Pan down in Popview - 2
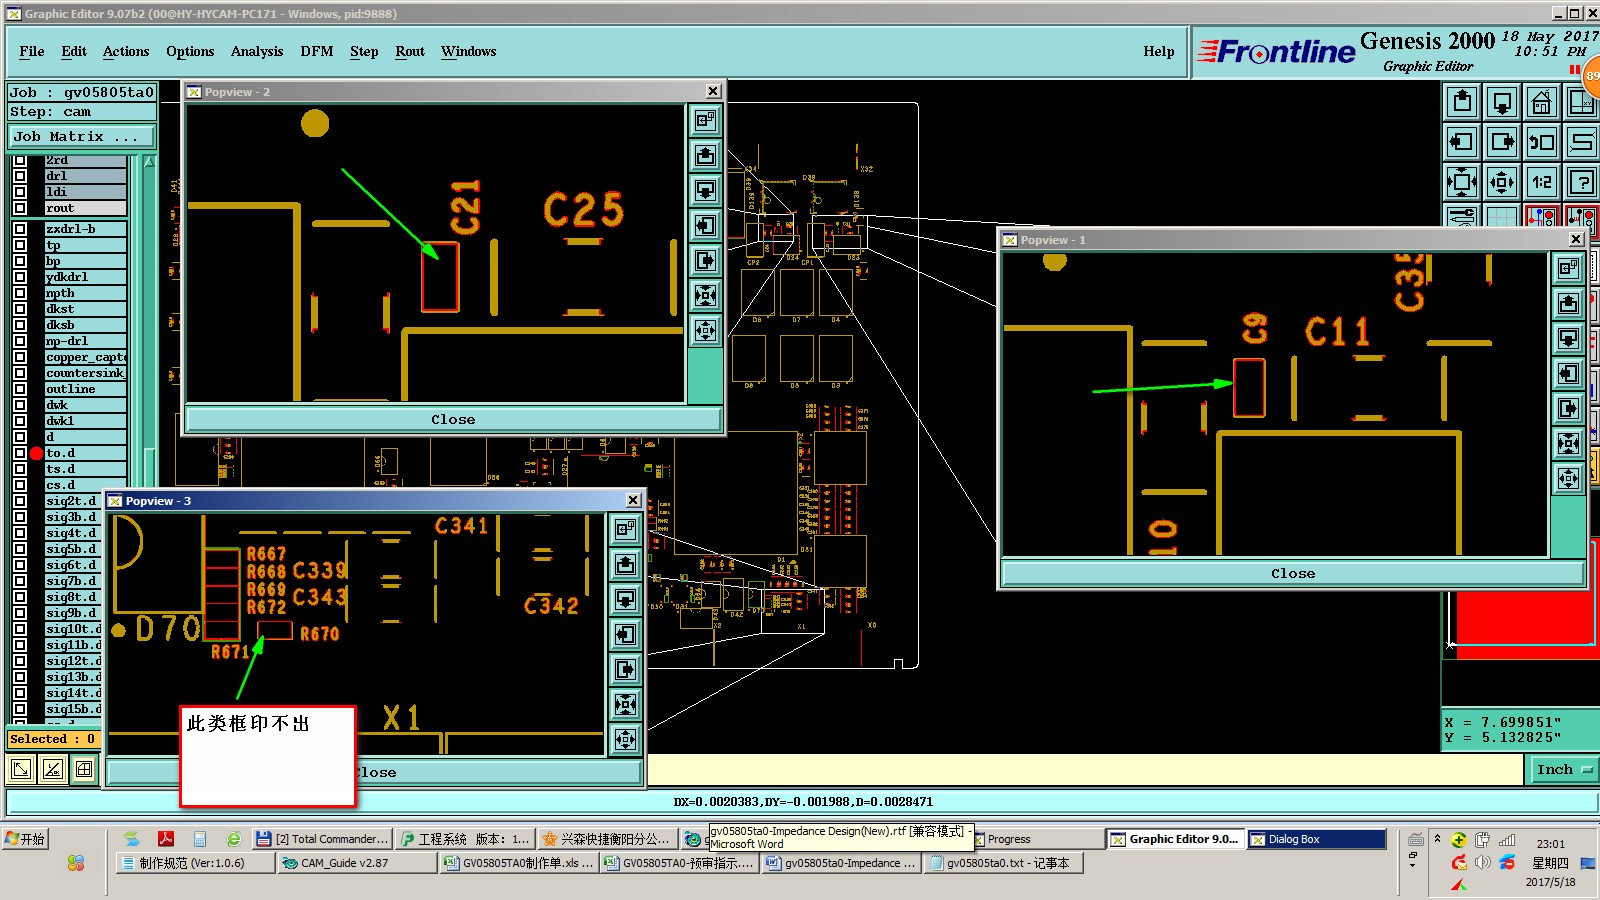The width and height of the screenshot is (1600, 900). [706, 191]
